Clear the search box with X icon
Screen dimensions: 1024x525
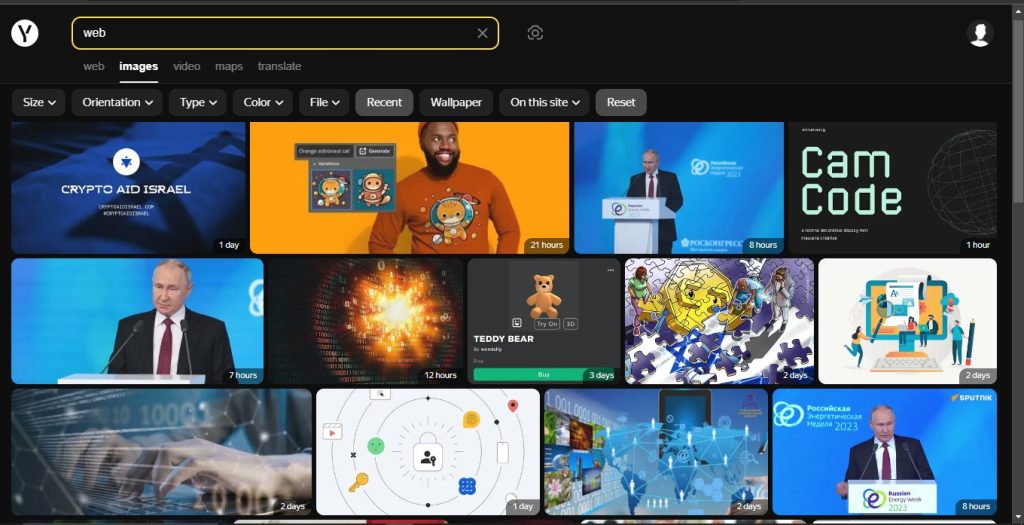point(482,33)
